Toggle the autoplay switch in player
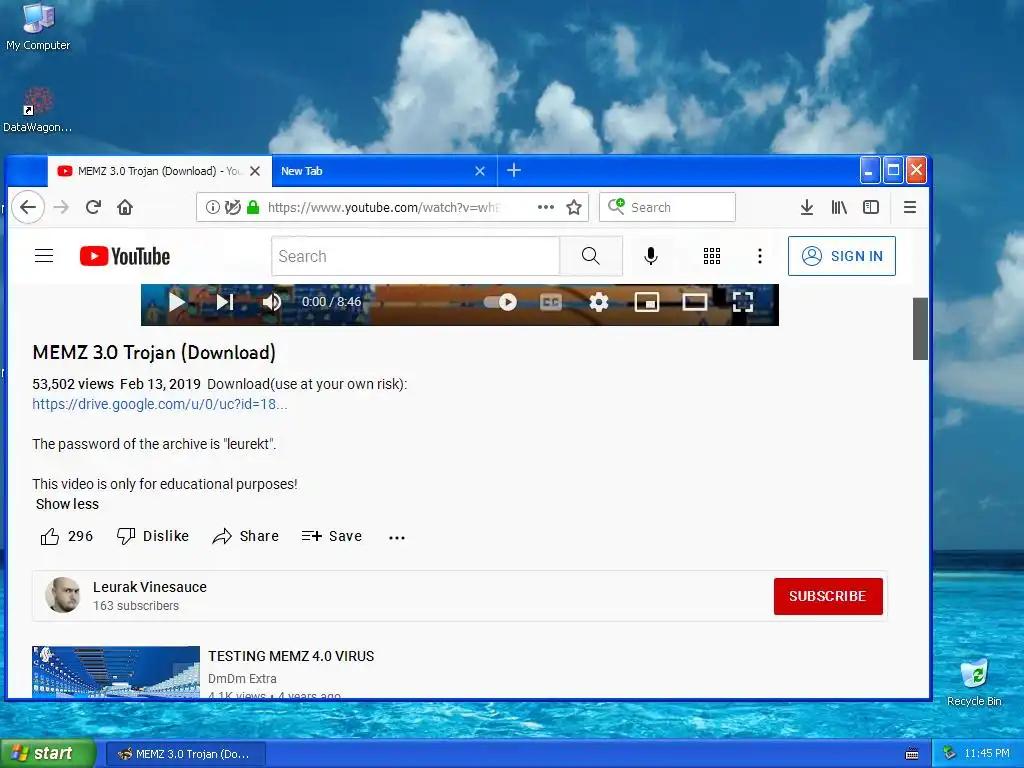The height and width of the screenshot is (768, 1024). coord(501,302)
